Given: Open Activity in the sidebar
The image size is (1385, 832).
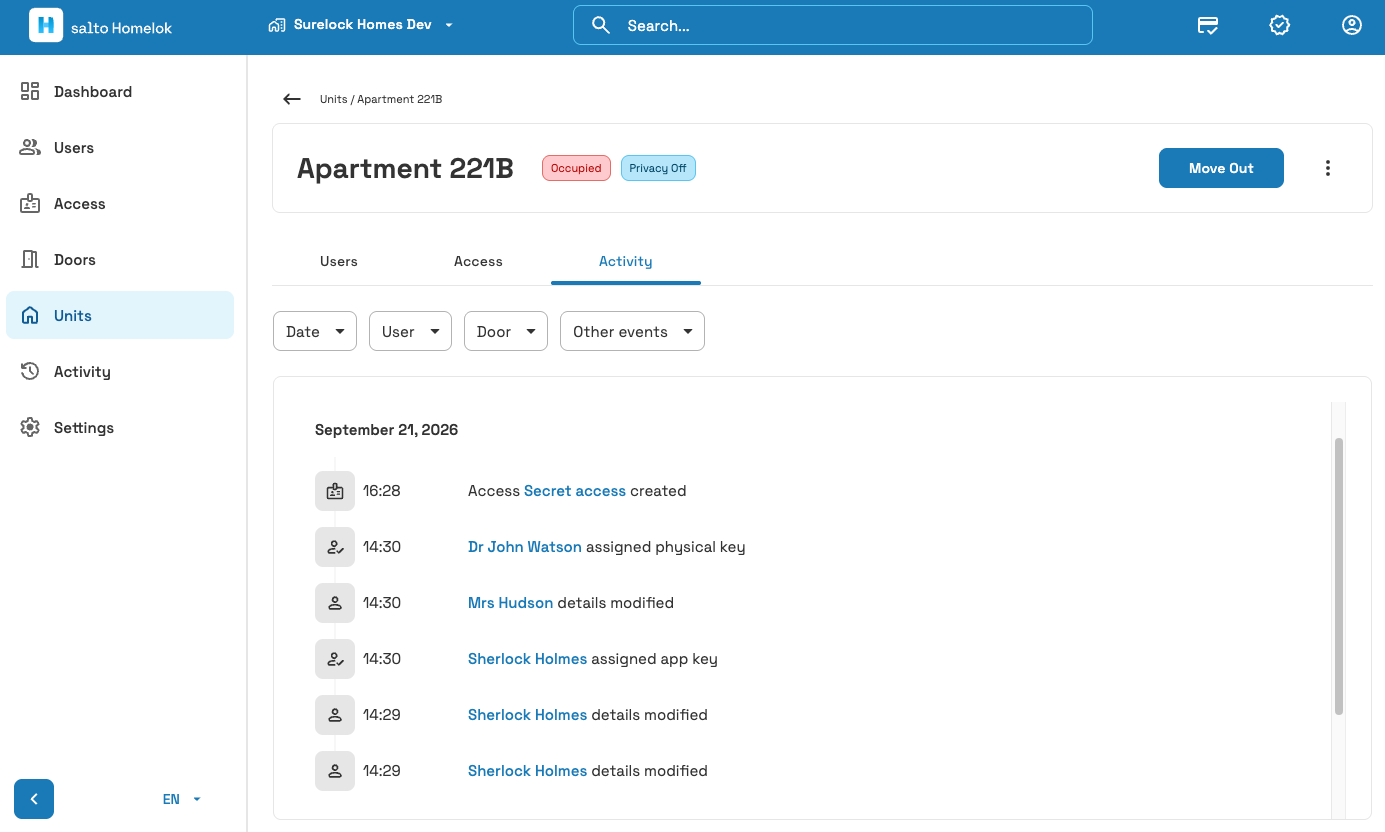Looking at the screenshot, I should [120, 372].
